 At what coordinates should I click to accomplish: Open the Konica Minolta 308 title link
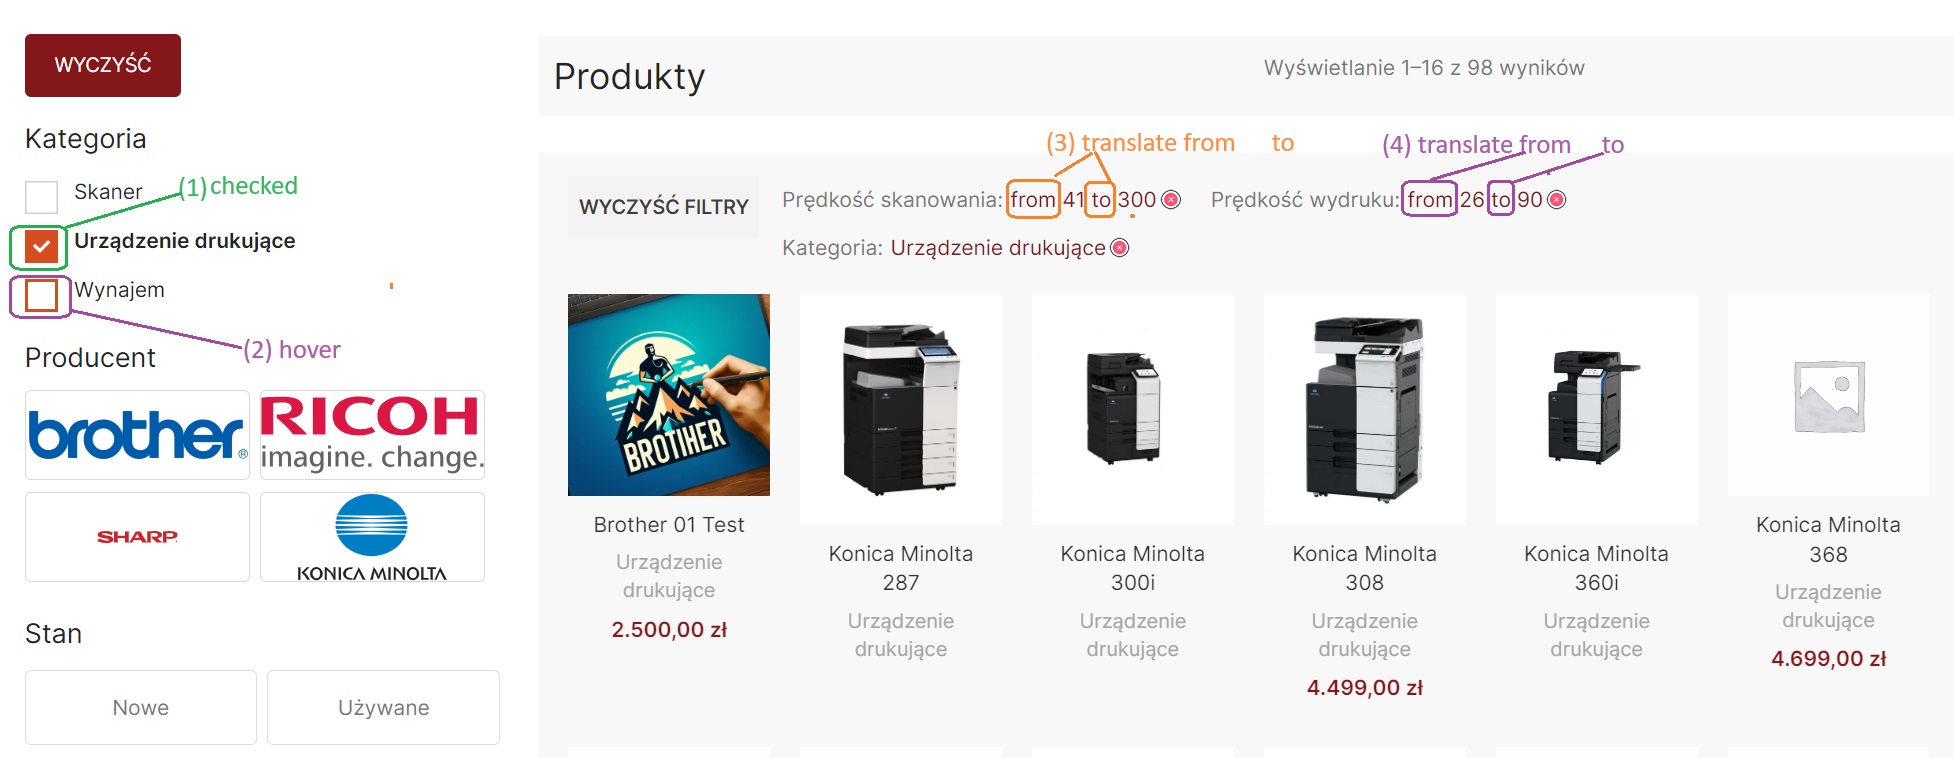click(x=1364, y=568)
